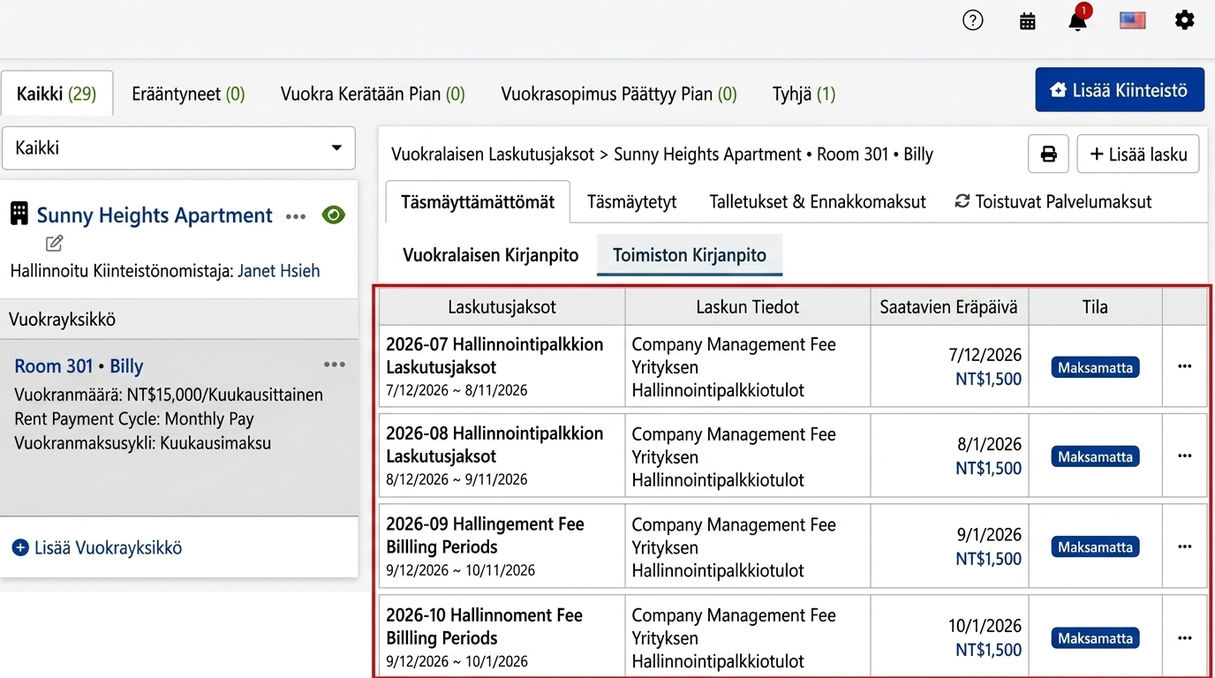Open the three-dot menu beside Sunny Heights Apartment

(295, 216)
